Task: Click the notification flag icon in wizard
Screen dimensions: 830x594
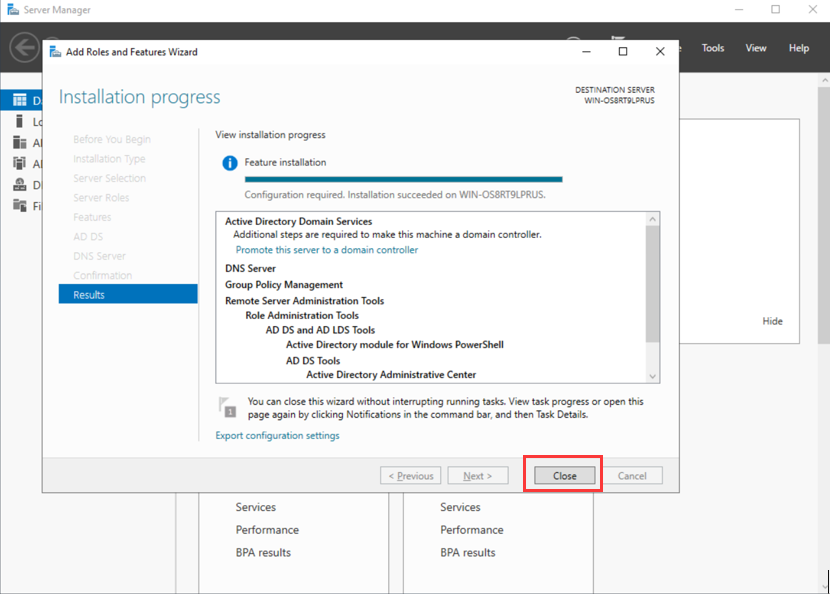Action: [228, 406]
